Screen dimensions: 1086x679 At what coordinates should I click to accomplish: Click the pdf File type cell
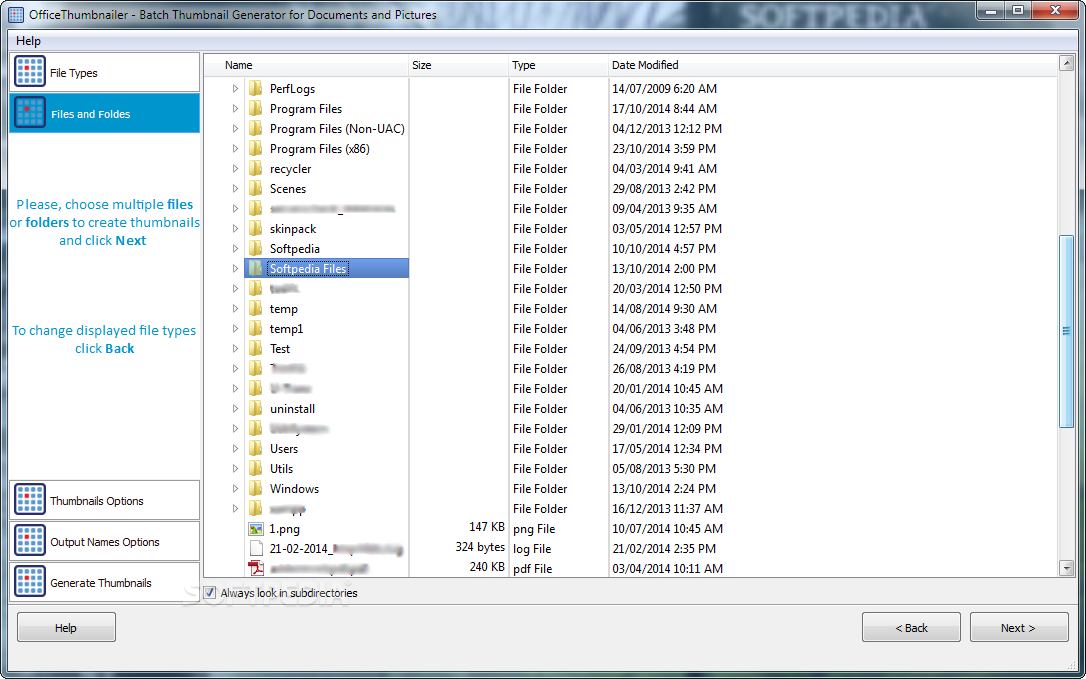click(x=532, y=568)
